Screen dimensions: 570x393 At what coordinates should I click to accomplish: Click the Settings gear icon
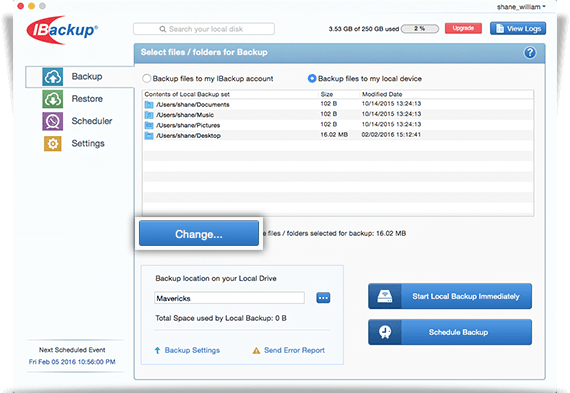click(x=53, y=144)
